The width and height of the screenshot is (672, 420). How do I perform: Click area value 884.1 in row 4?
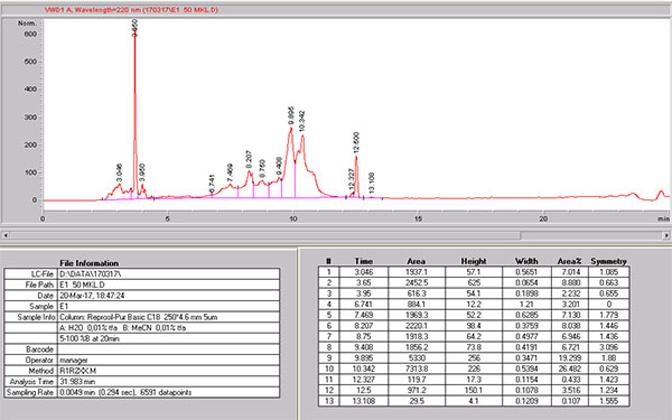coord(417,304)
